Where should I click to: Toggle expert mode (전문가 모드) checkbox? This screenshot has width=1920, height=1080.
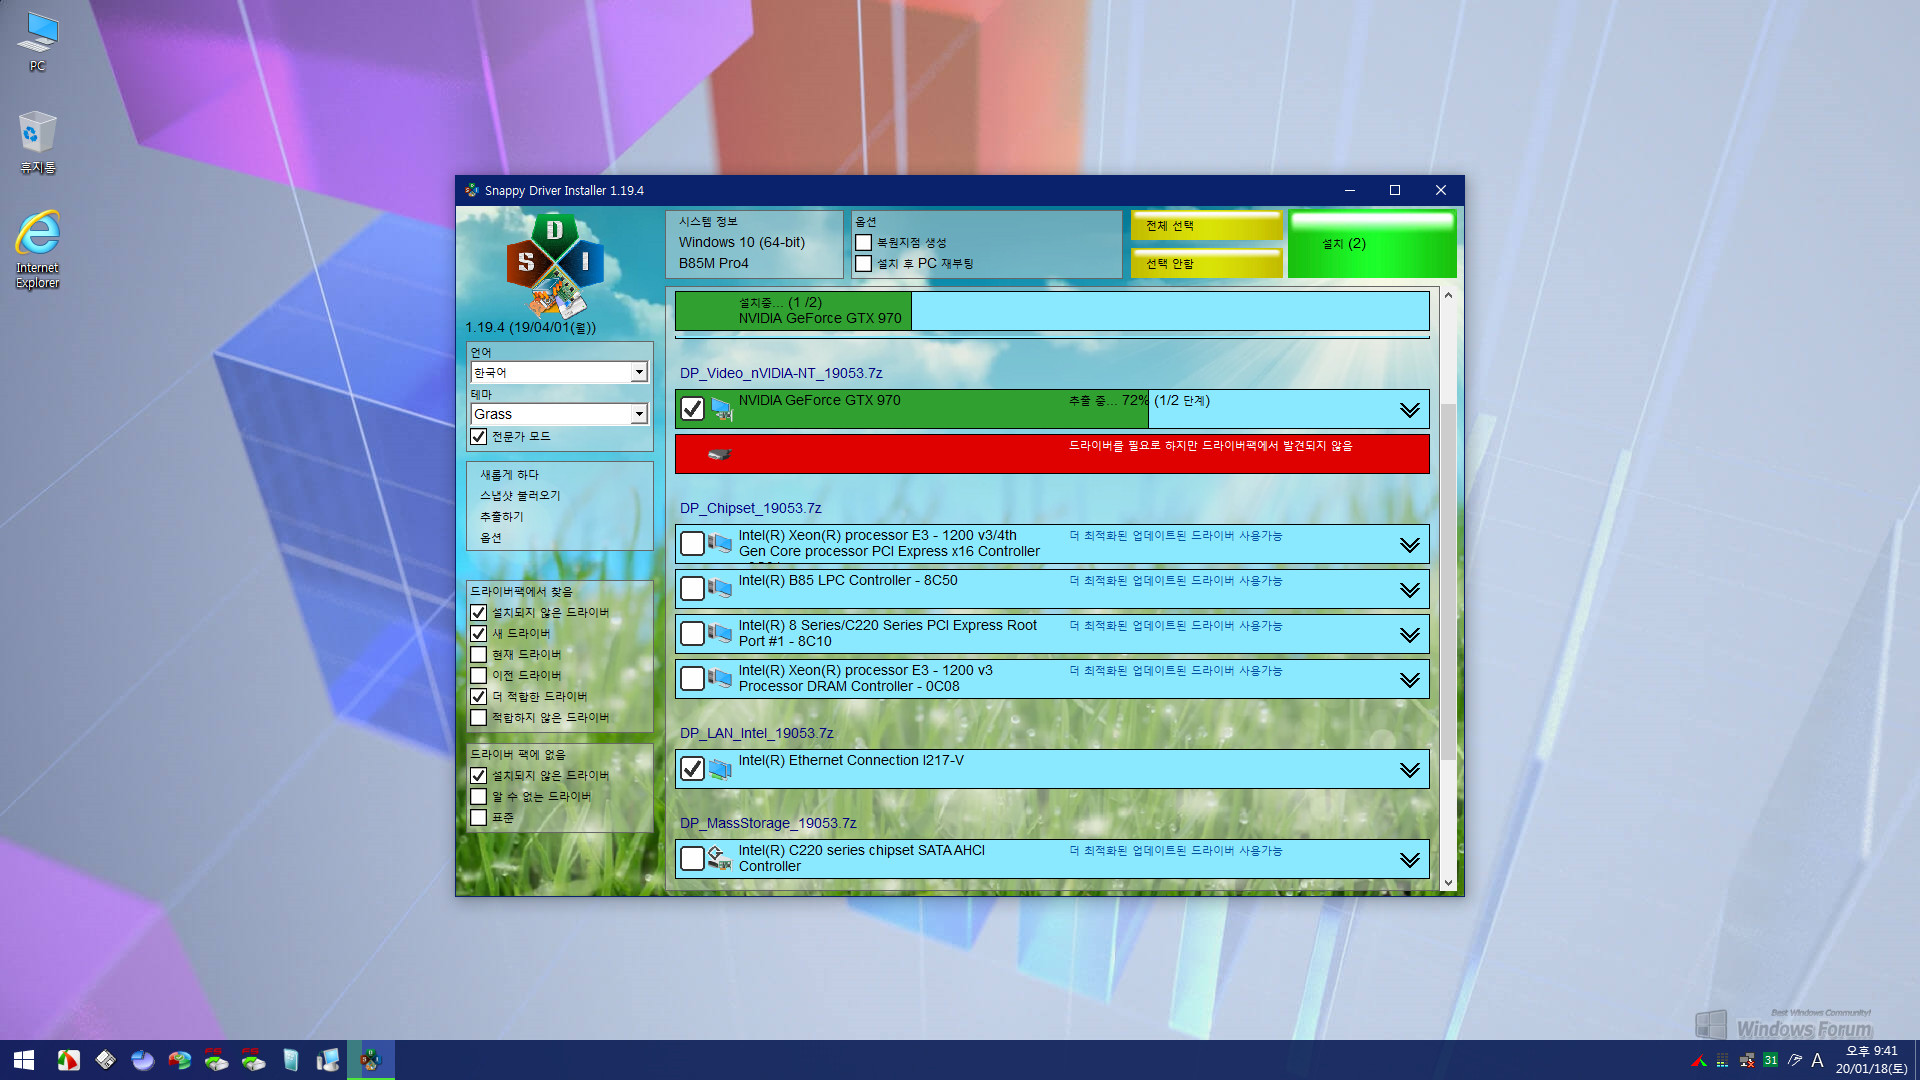click(479, 437)
